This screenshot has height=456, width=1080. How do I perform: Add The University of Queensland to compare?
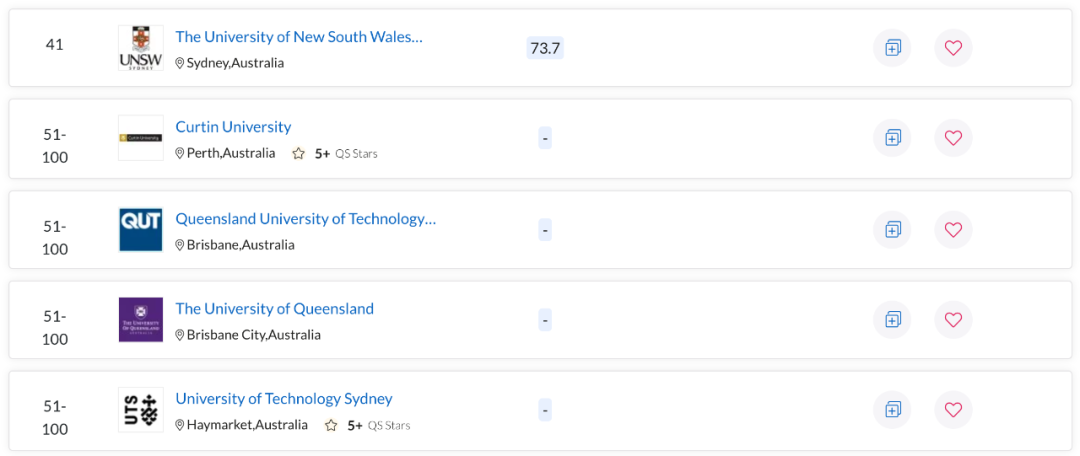pyautogui.click(x=892, y=320)
